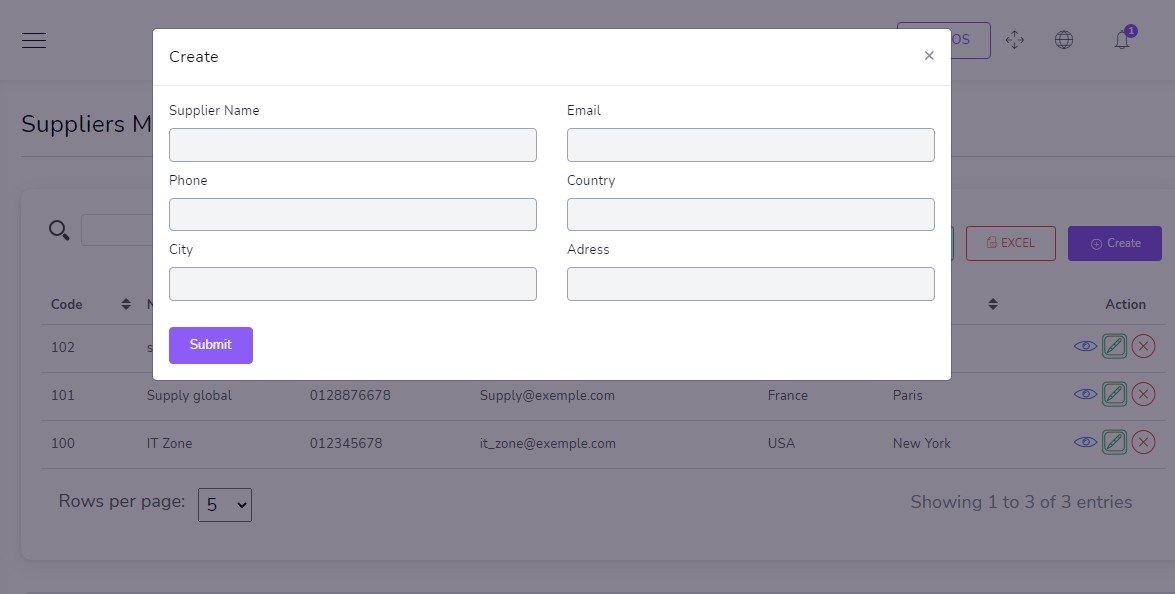Screen dimensions: 1175x594
Task: Click the fullscreen arrows icon
Action: (1014, 40)
